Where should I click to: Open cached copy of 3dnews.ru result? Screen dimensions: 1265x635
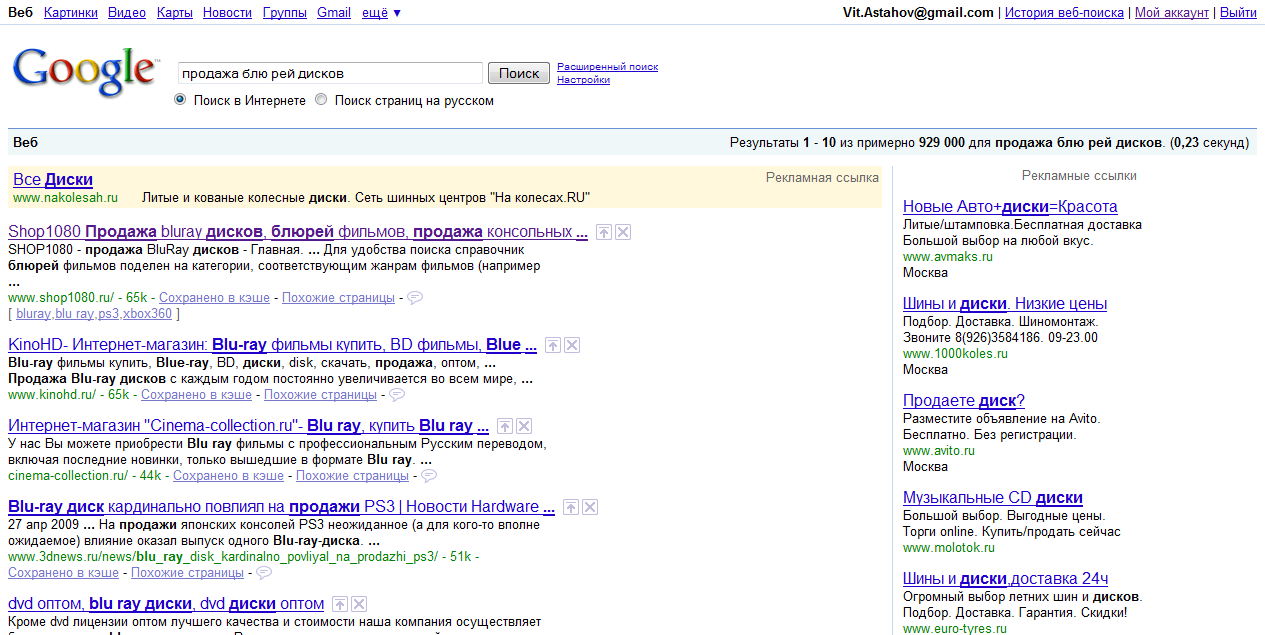pyautogui.click(x=63, y=573)
